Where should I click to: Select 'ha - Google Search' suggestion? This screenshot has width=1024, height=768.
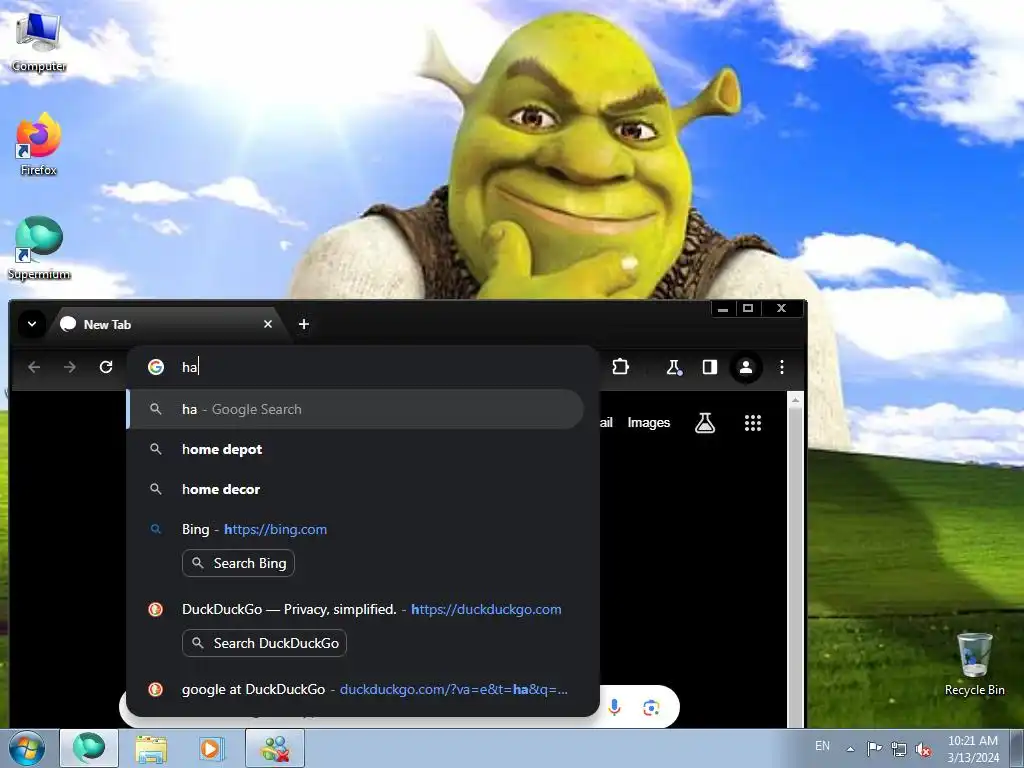[x=356, y=409]
